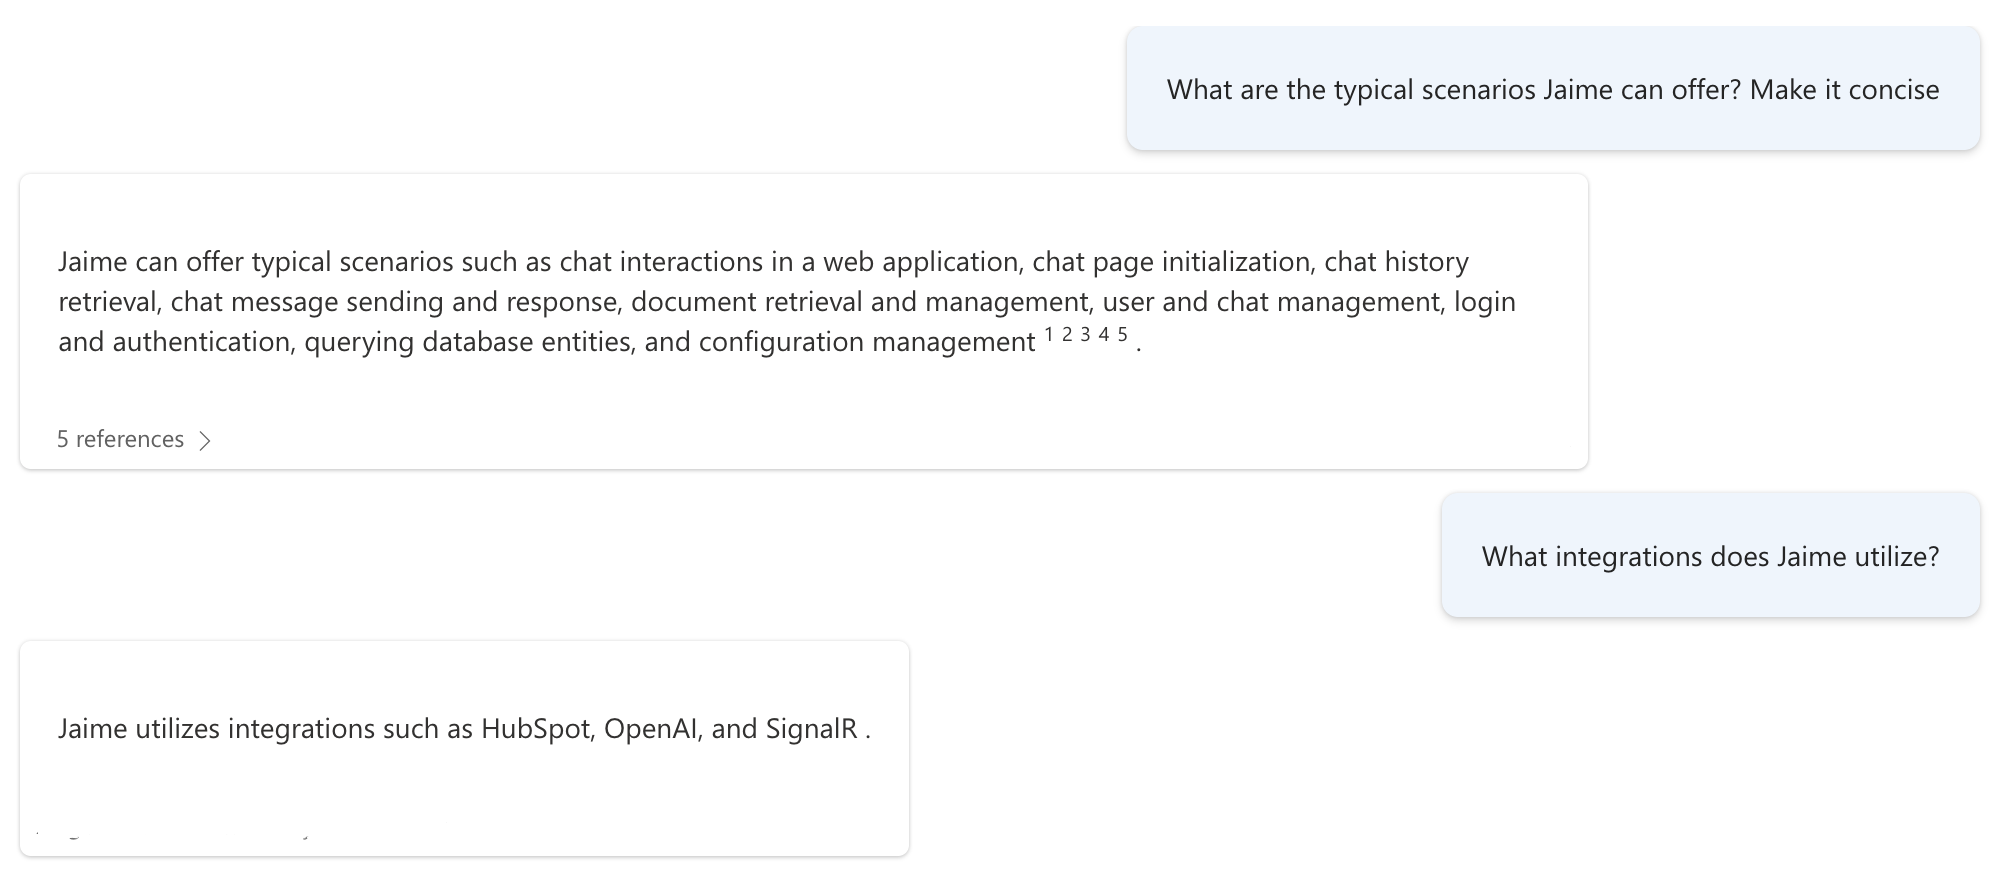Click the chevron next to 5 references
The width and height of the screenshot is (2002, 890).
point(206,439)
